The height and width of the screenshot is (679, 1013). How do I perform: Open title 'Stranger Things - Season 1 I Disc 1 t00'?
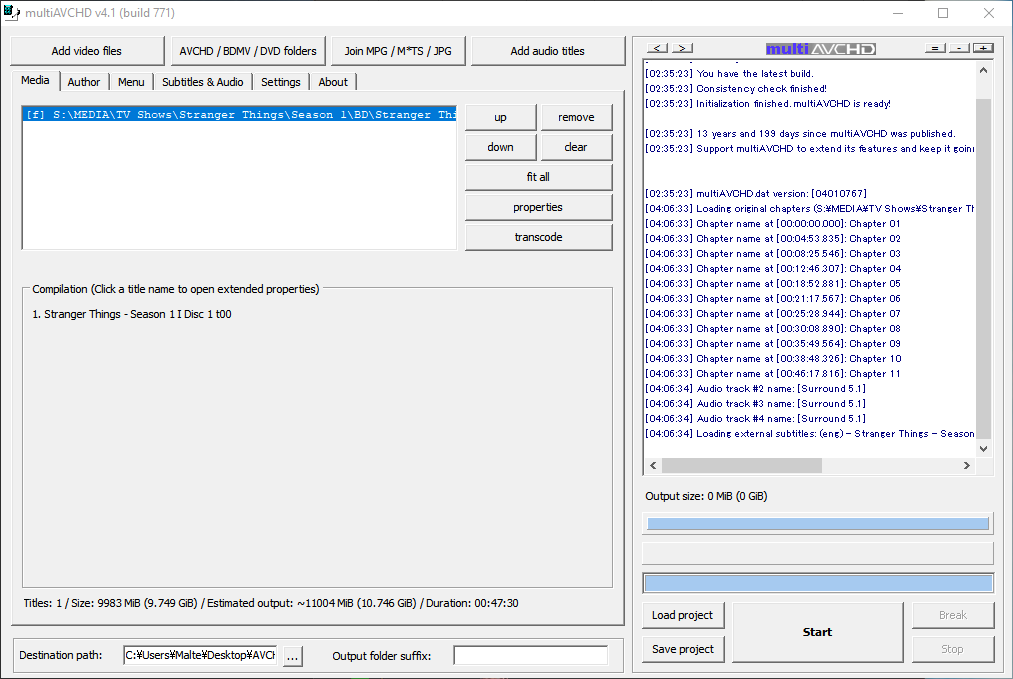pyautogui.click(x=132, y=314)
